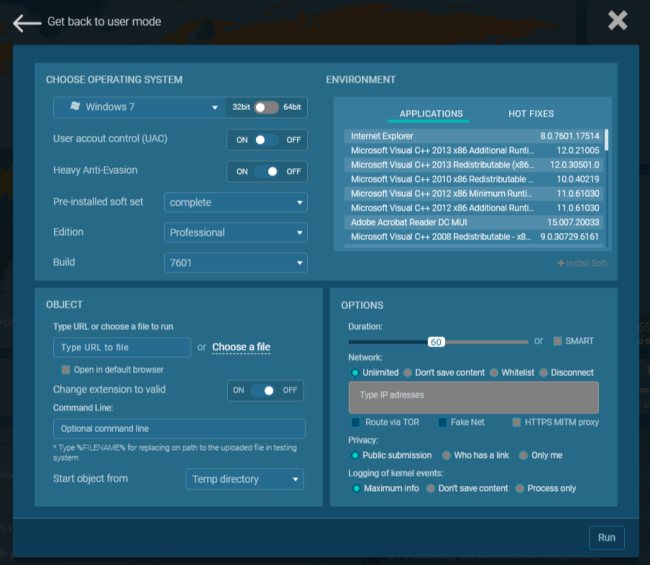
Task: Switch to the HOT FIXES tab
Action: click(531, 114)
